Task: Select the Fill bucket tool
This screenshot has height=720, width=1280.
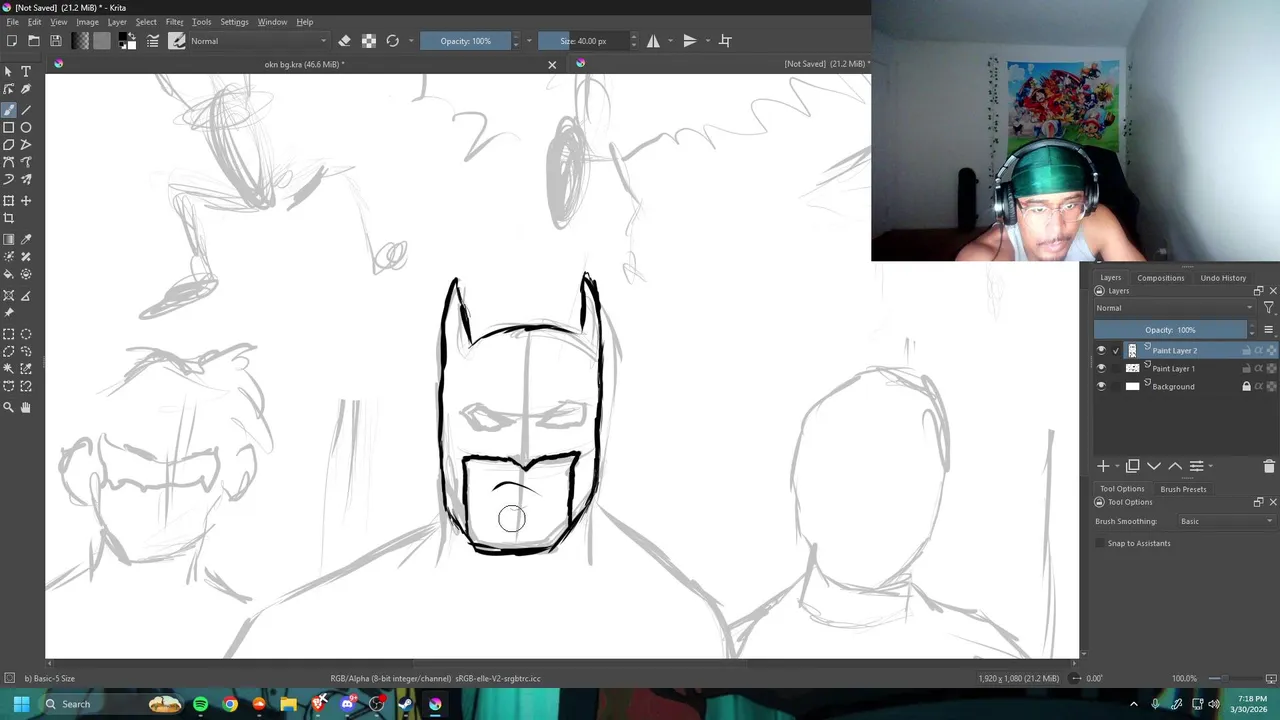Action: point(9,274)
